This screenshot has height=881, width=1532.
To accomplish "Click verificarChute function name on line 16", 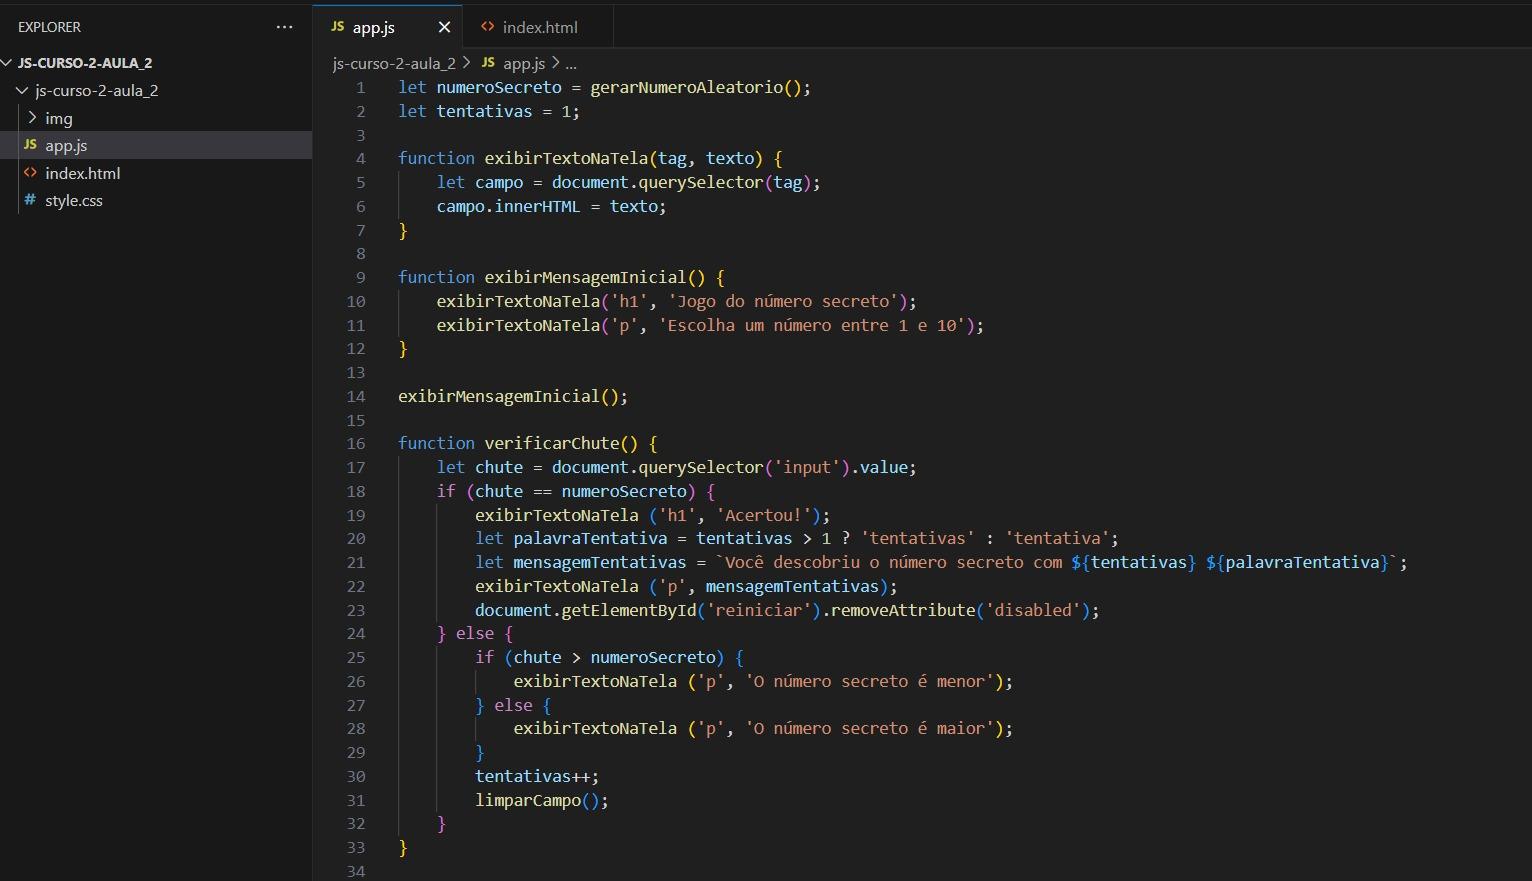I will point(551,443).
